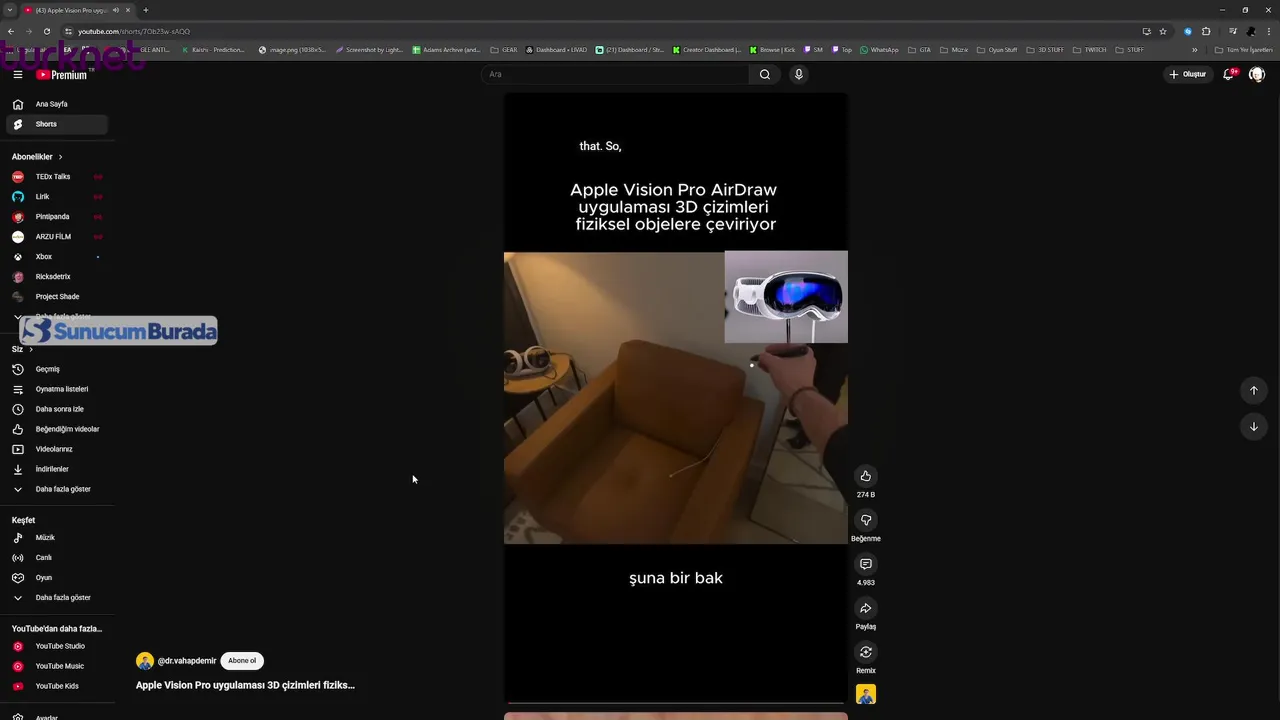Expand Daha fazla göster under Keşfet
The image size is (1280, 720).
click(x=56, y=598)
